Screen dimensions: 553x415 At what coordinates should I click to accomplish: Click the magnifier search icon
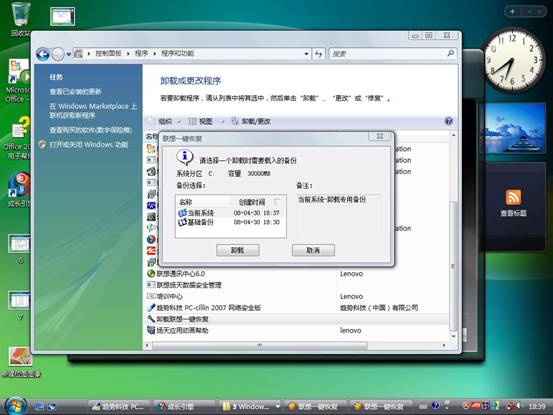click(x=450, y=53)
